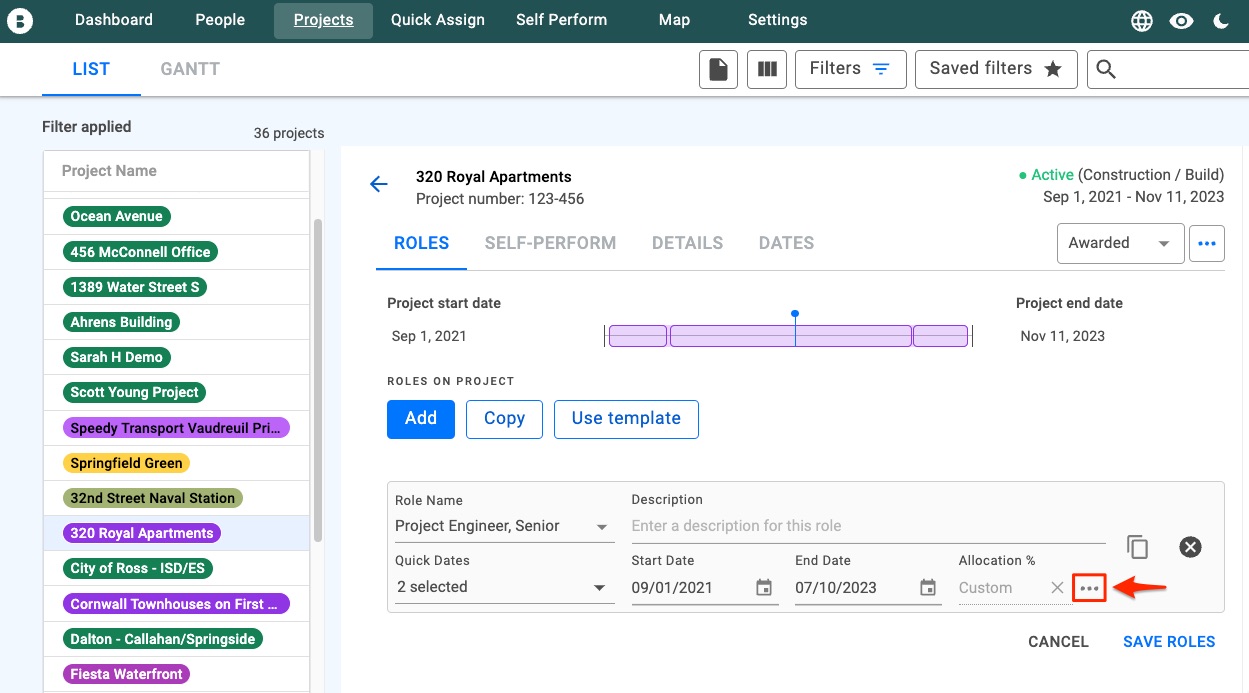Viewport: 1249px width, 693px height.
Task: Go back using the left arrow
Action: coord(378,184)
